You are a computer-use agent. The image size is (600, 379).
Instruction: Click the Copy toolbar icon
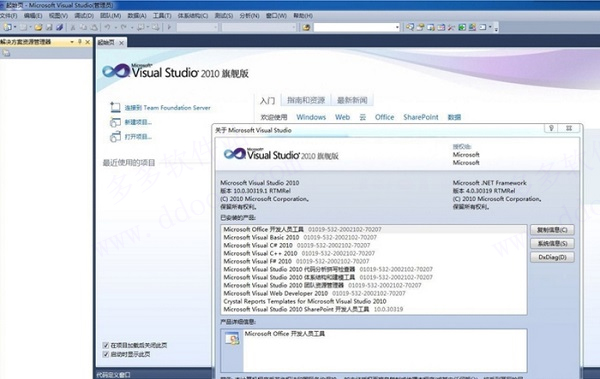pyautogui.click(x=83, y=27)
